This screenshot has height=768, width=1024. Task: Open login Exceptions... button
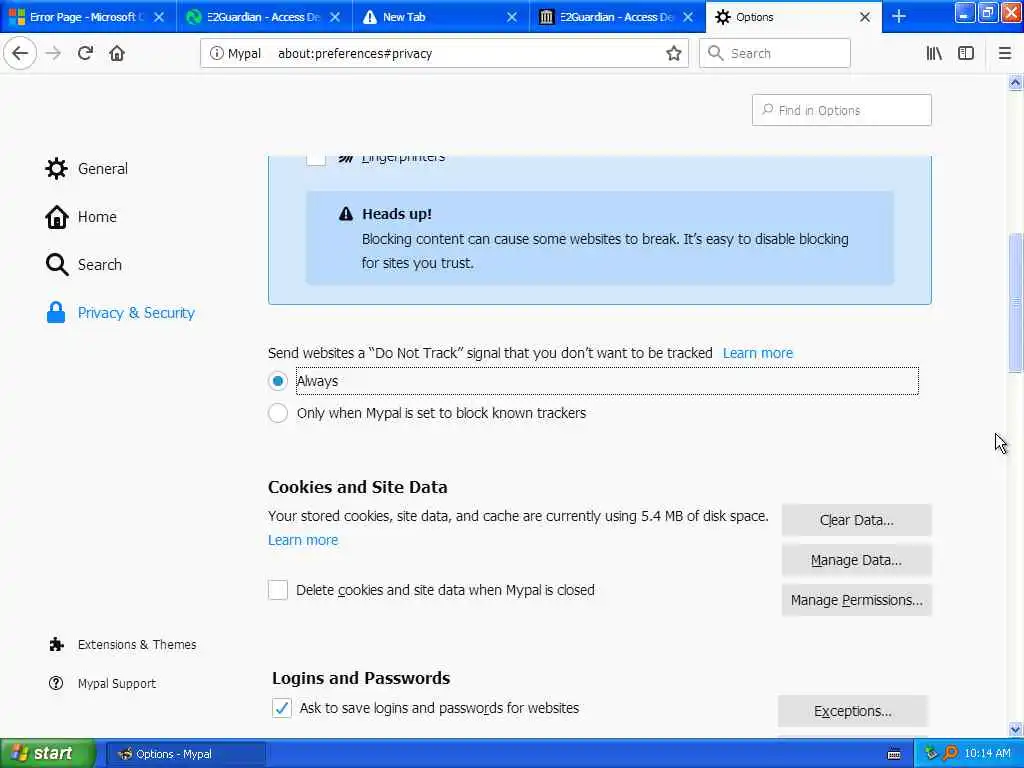tap(852, 711)
